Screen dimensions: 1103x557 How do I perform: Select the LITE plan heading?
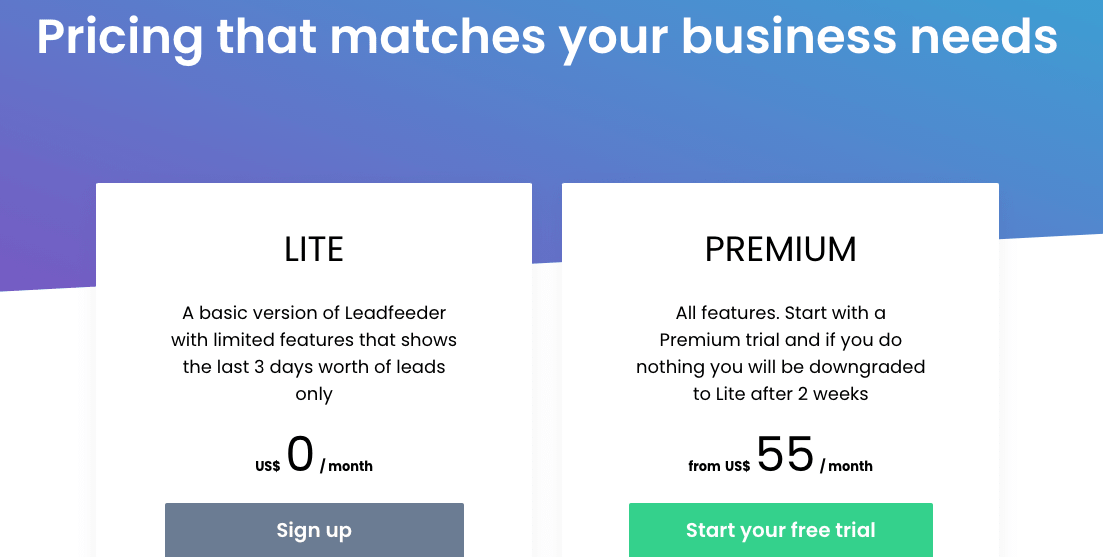click(x=314, y=249)
